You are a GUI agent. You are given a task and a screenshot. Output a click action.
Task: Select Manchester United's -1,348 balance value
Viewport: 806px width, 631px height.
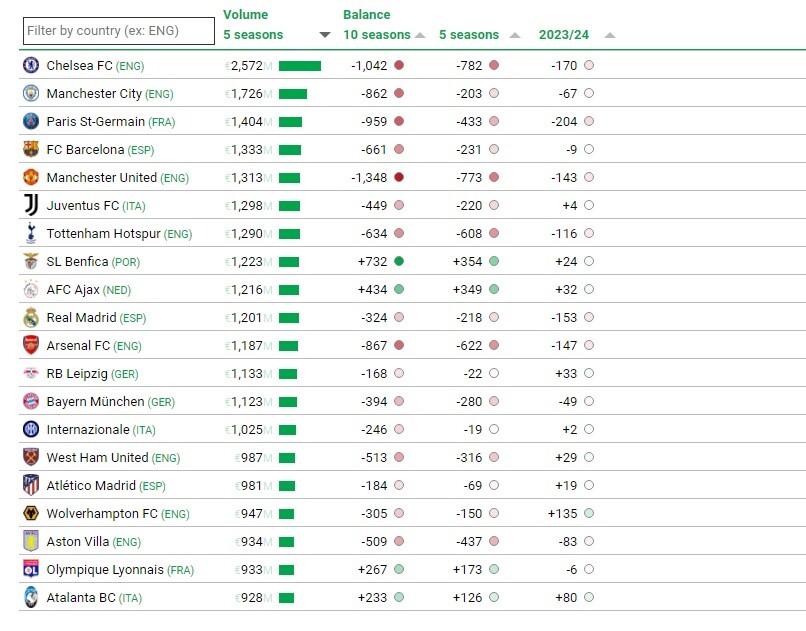[369, 178]
